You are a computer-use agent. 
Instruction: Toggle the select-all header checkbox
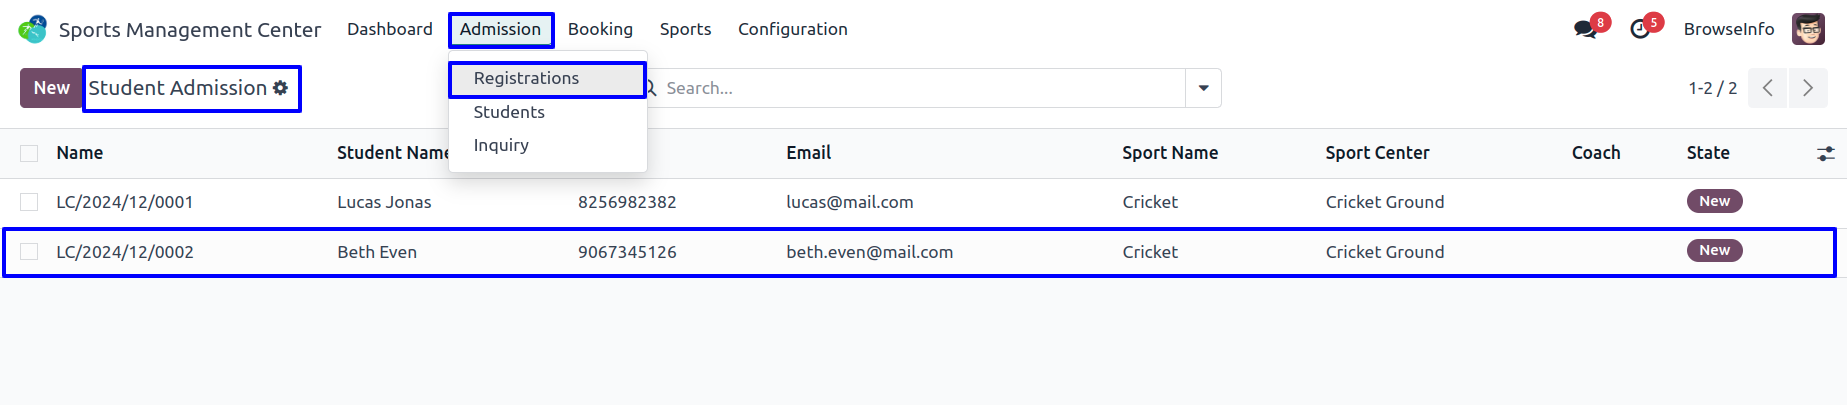tap(29, 153)
